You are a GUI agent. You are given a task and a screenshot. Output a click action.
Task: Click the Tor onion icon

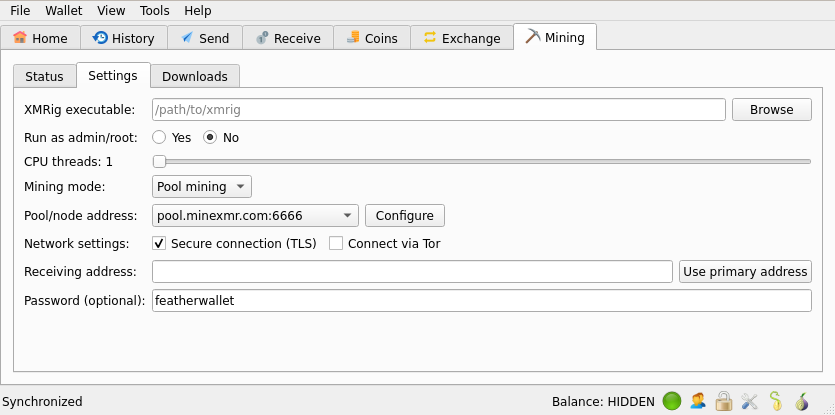click(x=801, y=401)
